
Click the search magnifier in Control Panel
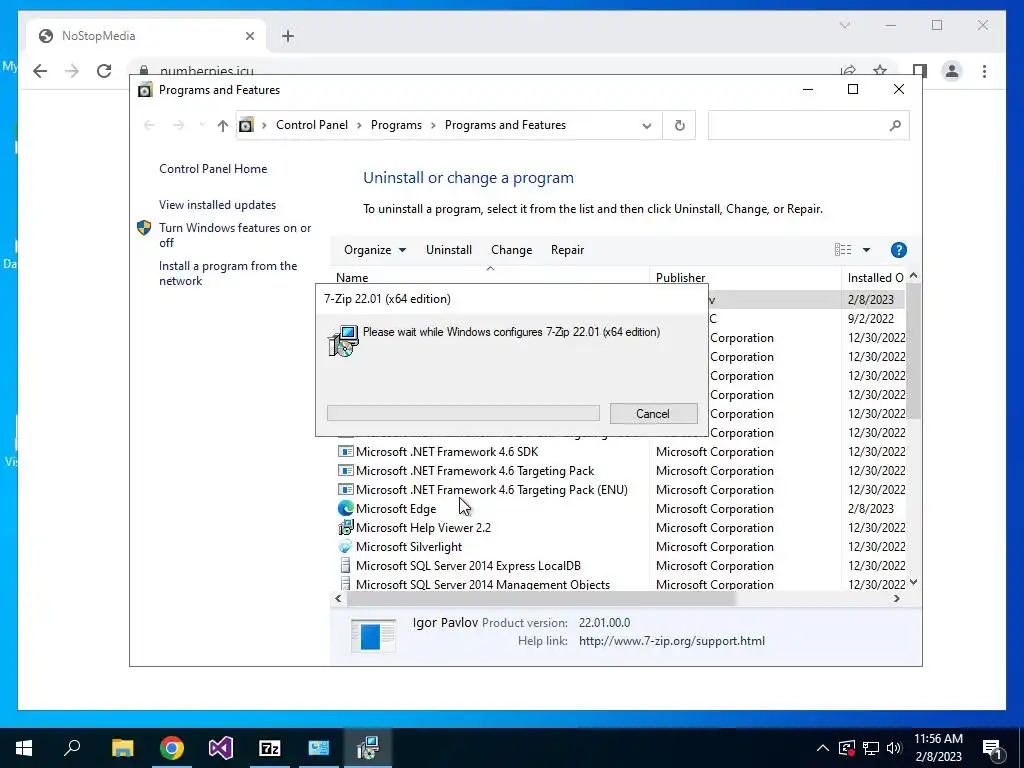[x=895, y=125]
